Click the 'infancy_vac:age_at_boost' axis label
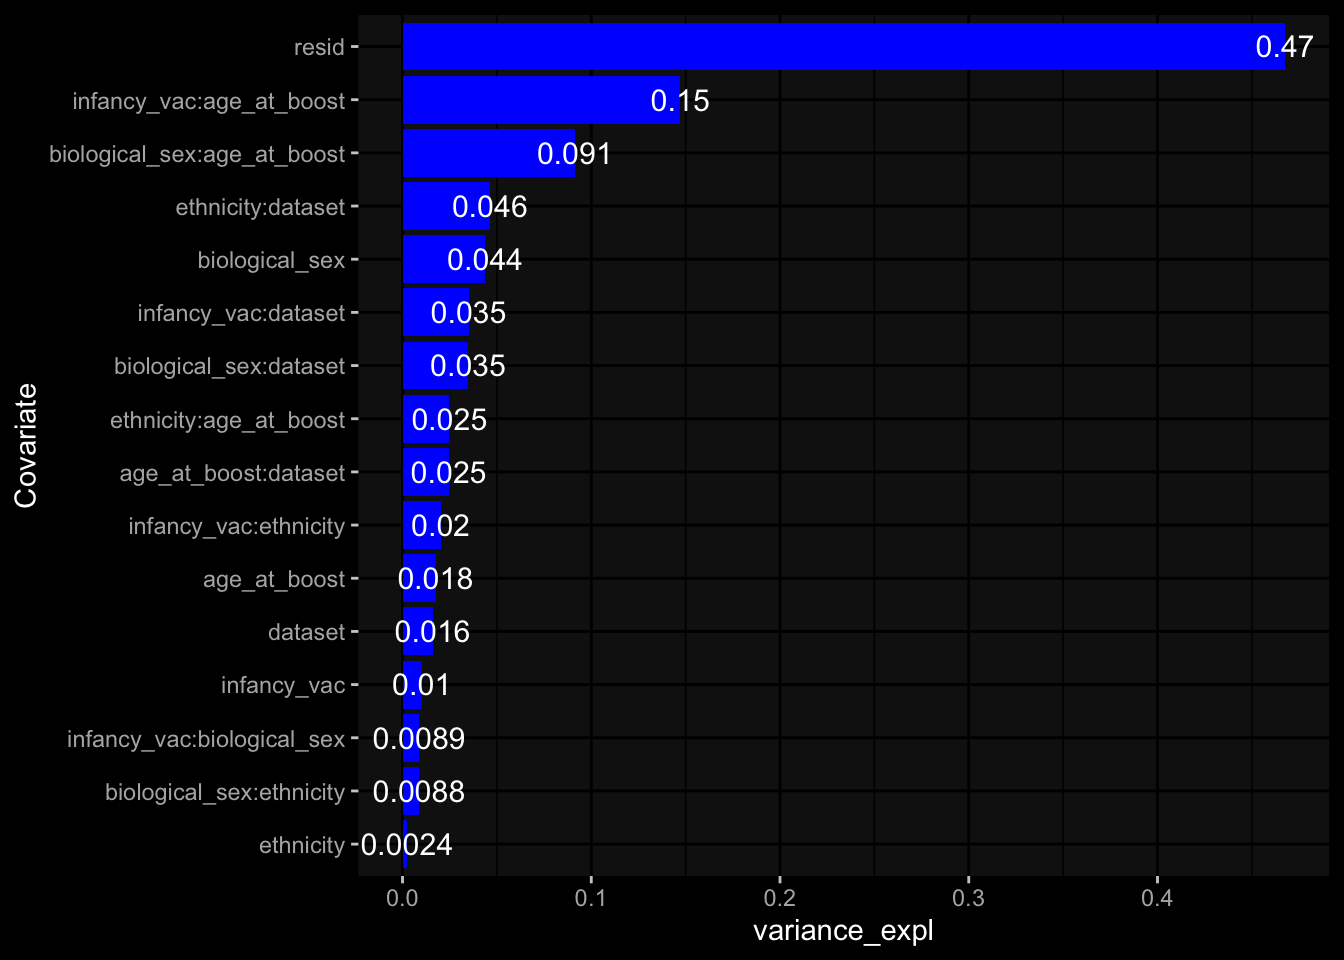This screenshot has height=960, width=1344. tap(209, 101)
